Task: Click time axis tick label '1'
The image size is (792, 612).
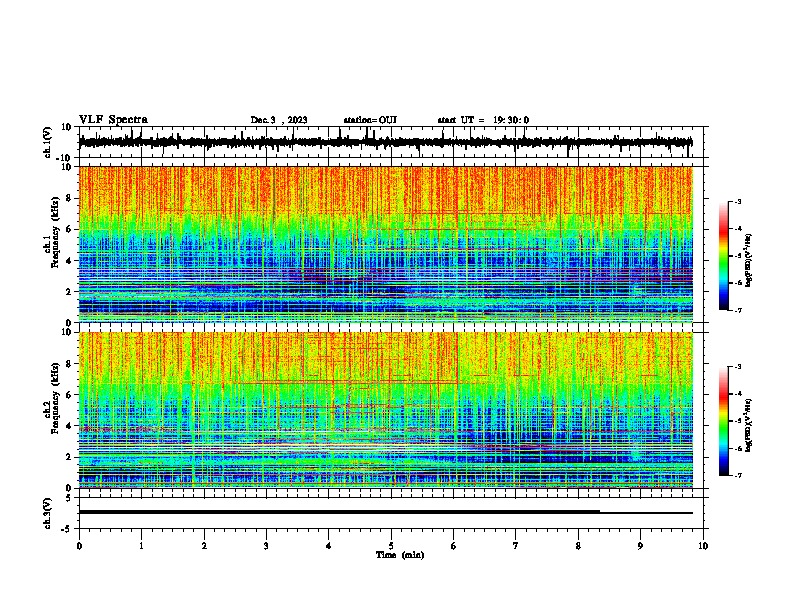Action: pos(141,546)
